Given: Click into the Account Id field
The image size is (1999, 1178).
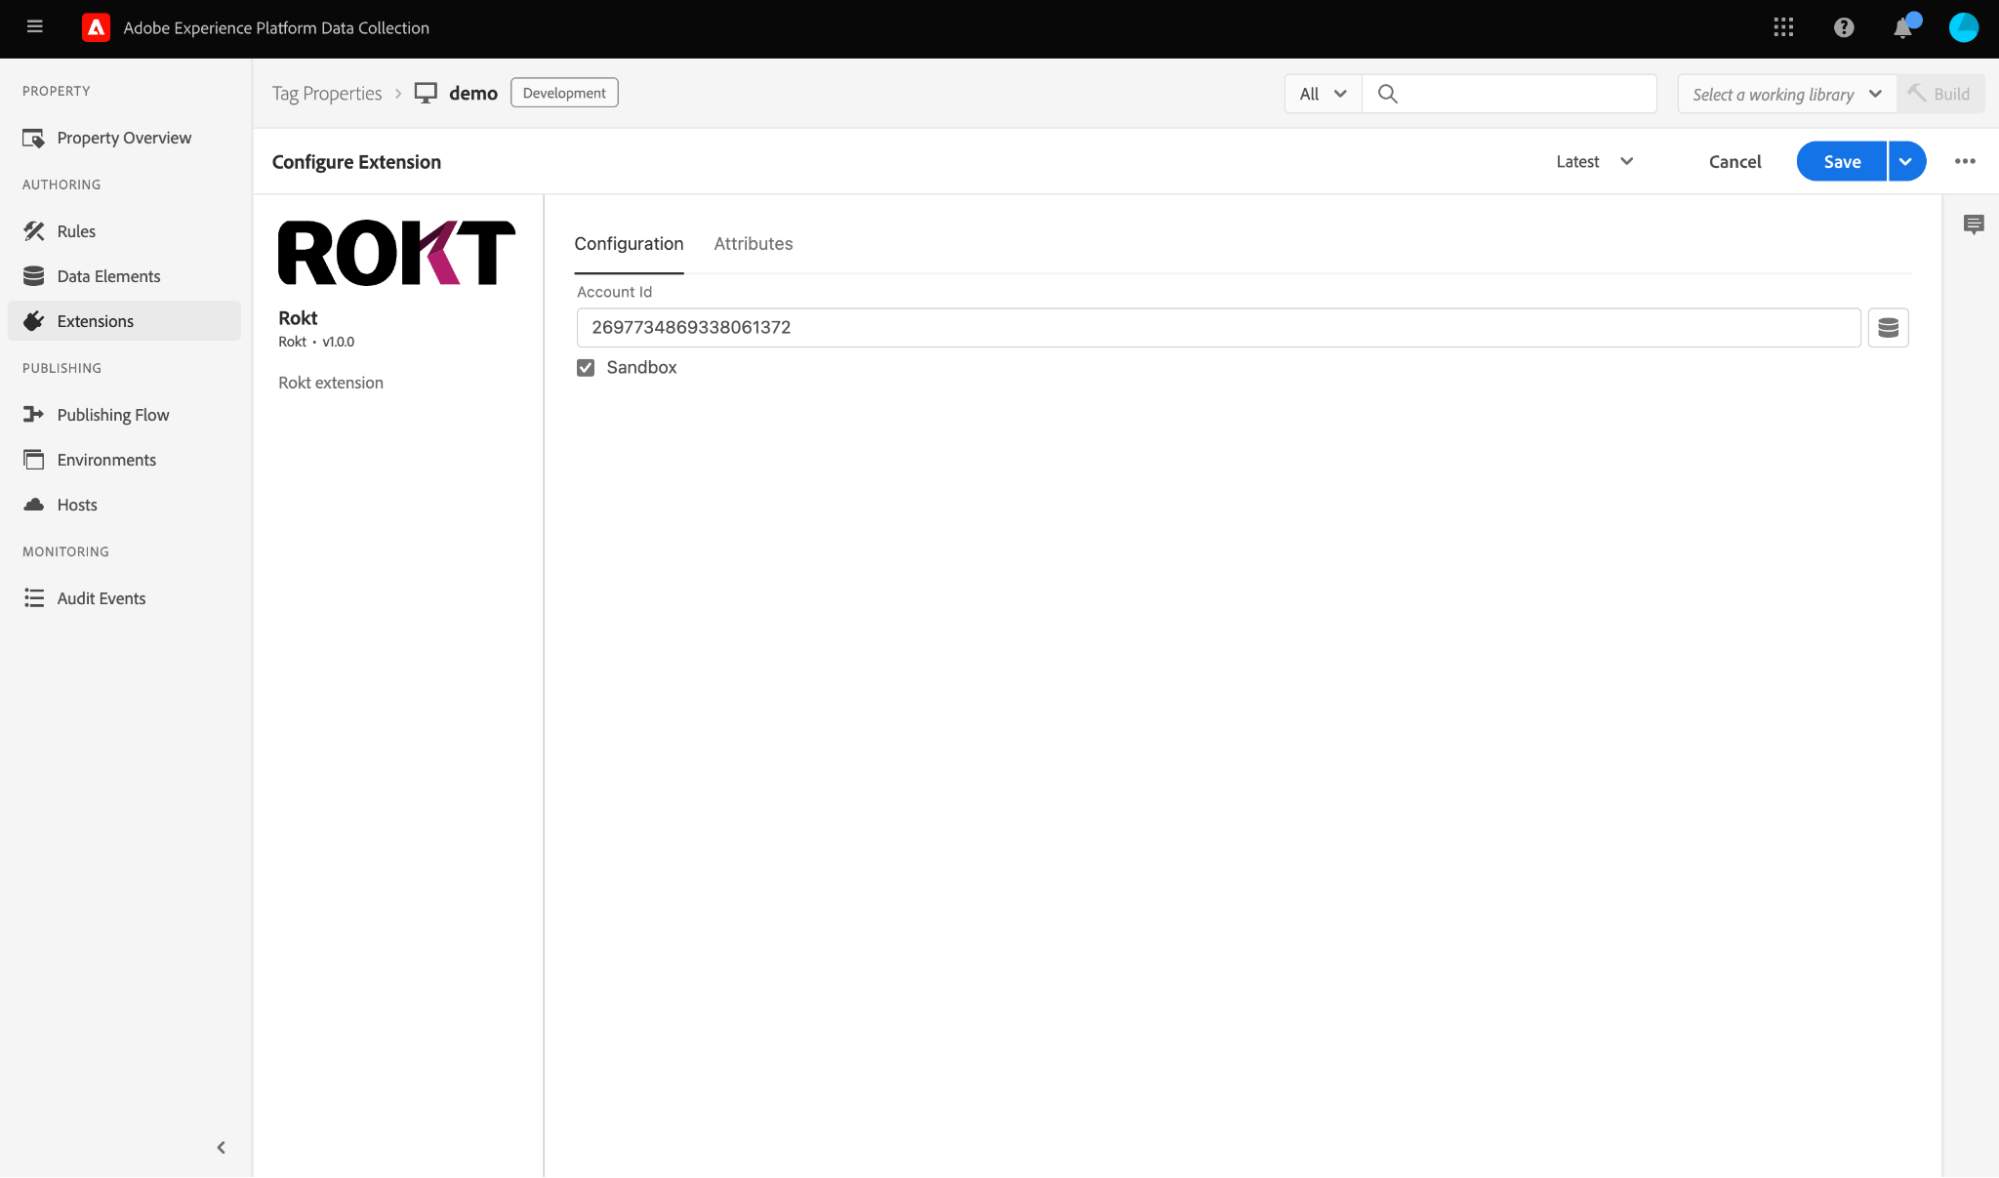Looking at the screenshot, I should 1218,327.
